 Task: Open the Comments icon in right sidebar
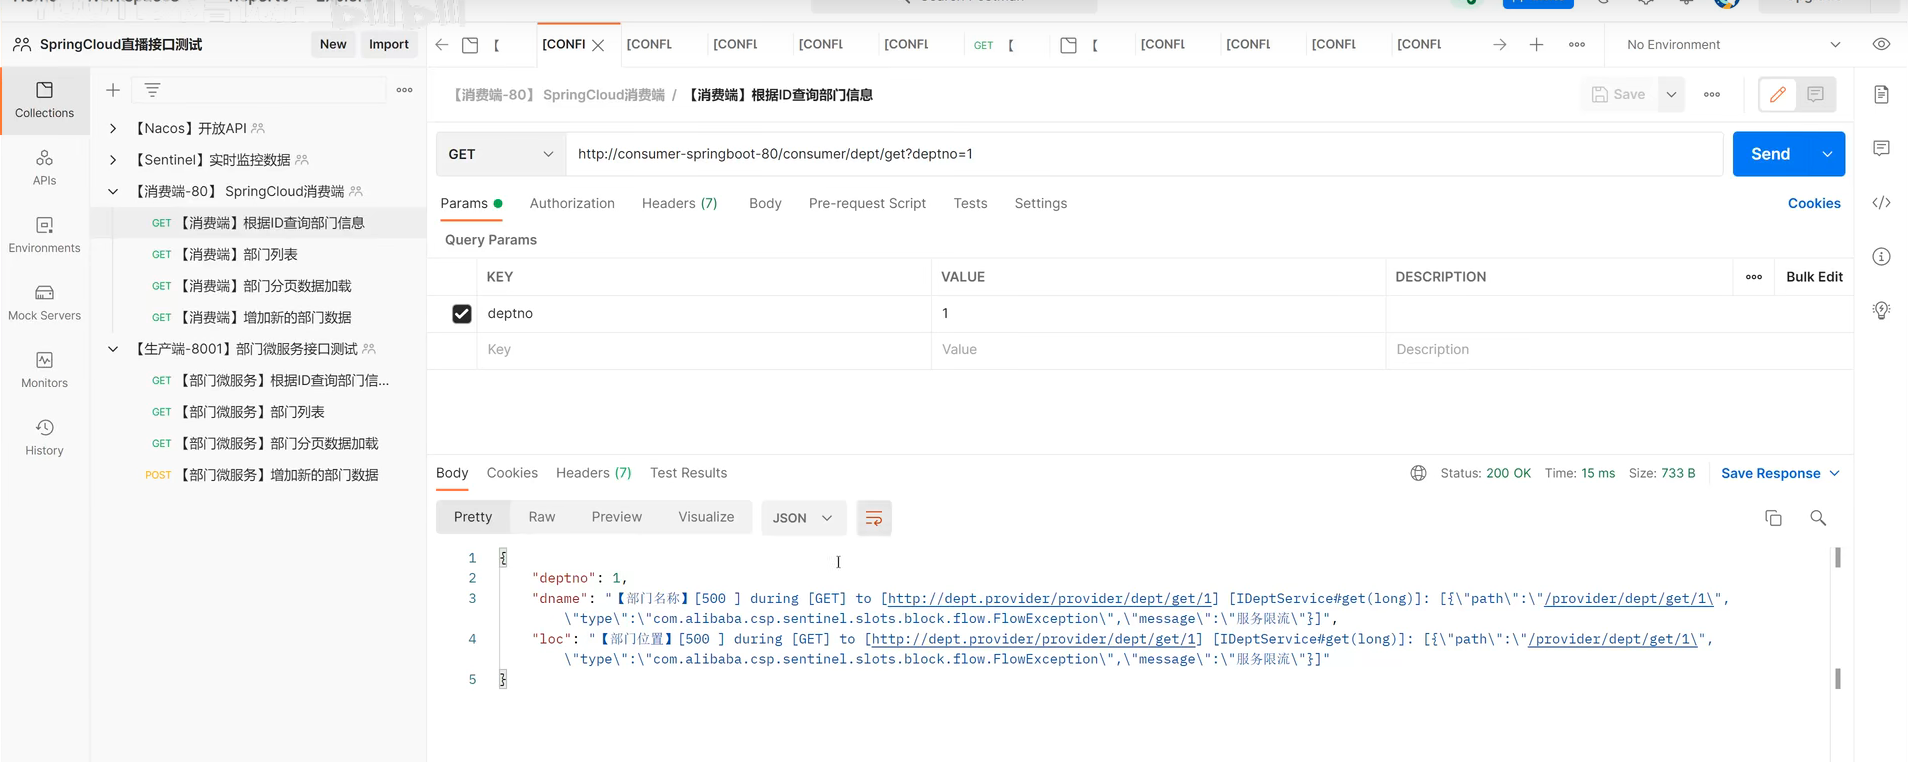tap(1881, 148)
